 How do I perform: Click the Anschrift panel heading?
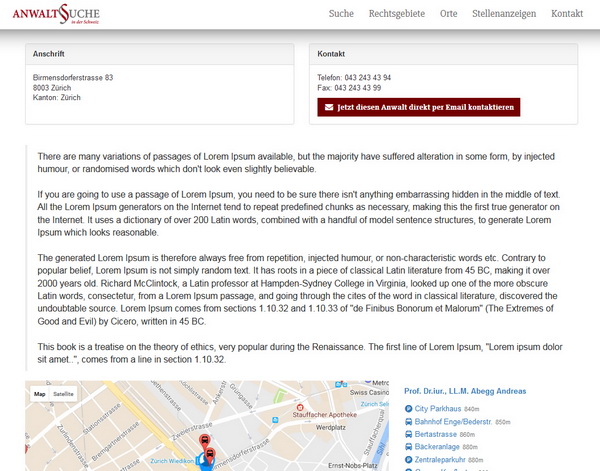coord(49,54)
